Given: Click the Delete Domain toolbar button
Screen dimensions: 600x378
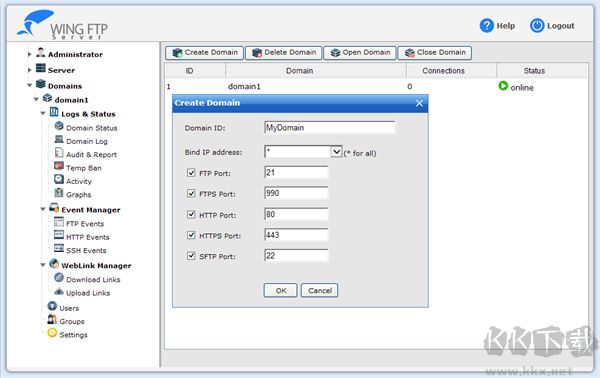Looking at the screenshot, I should click(284, 53).
